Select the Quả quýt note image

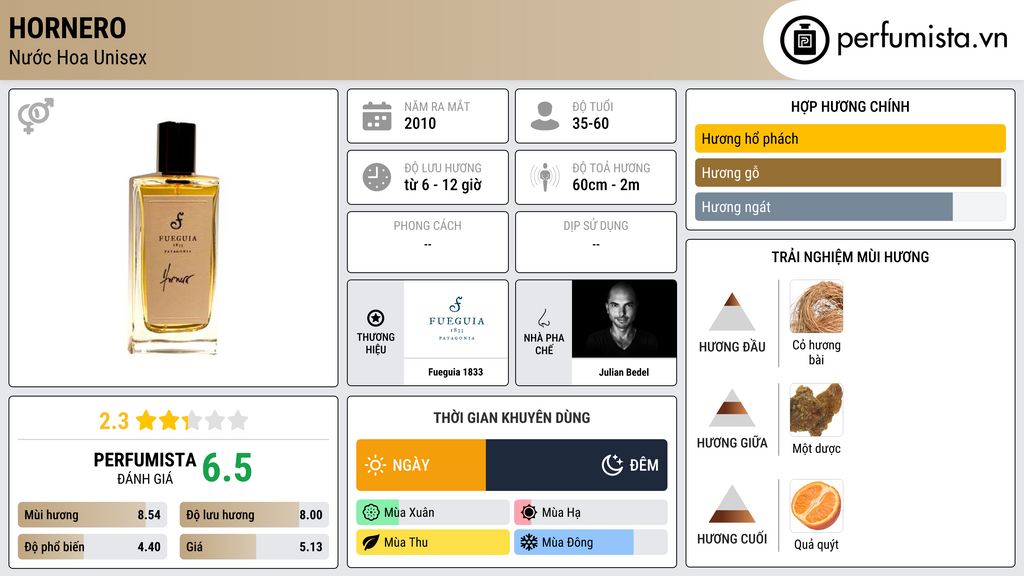816,506
